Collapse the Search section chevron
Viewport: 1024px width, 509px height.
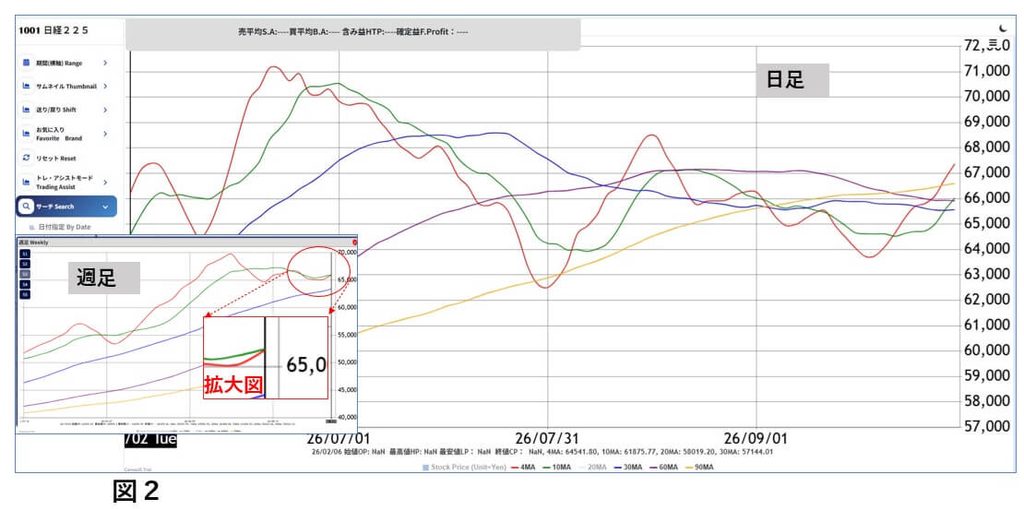point(105,206)
